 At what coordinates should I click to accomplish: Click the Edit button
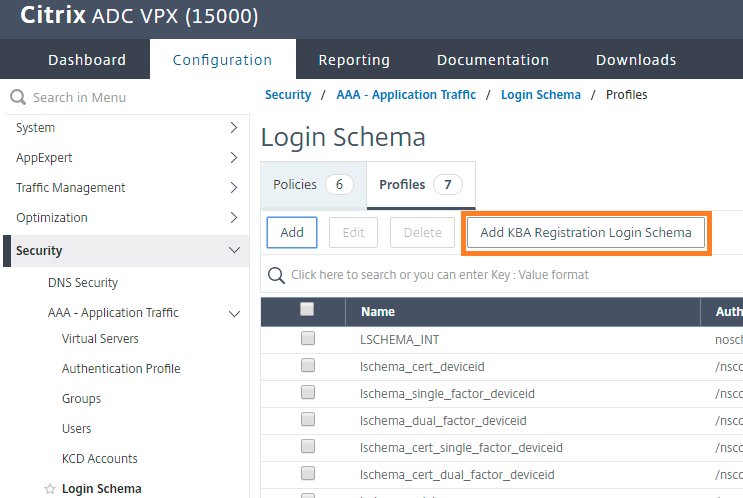pyautogui.click(x=353, y=232)
